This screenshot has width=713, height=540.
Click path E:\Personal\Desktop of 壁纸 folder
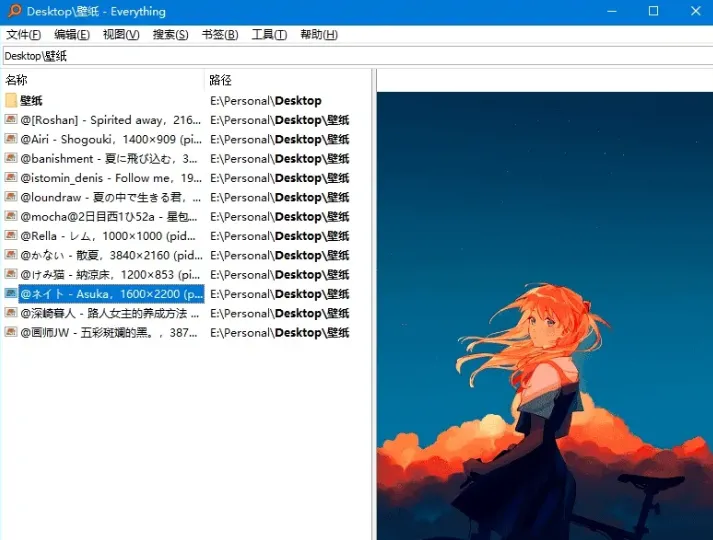click(x=266, y=100)
